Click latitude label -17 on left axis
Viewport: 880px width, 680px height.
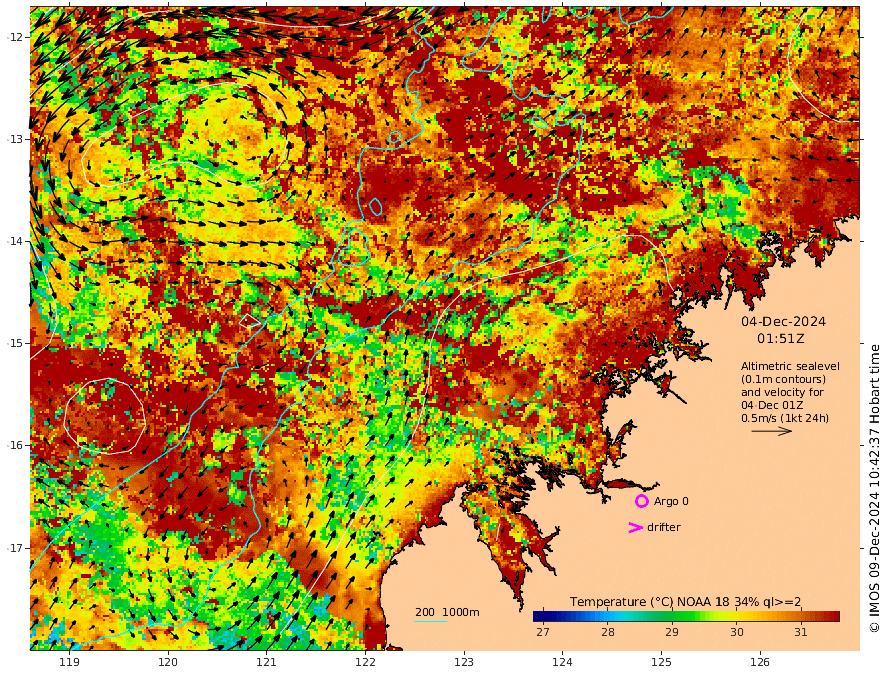click(15, 548)
